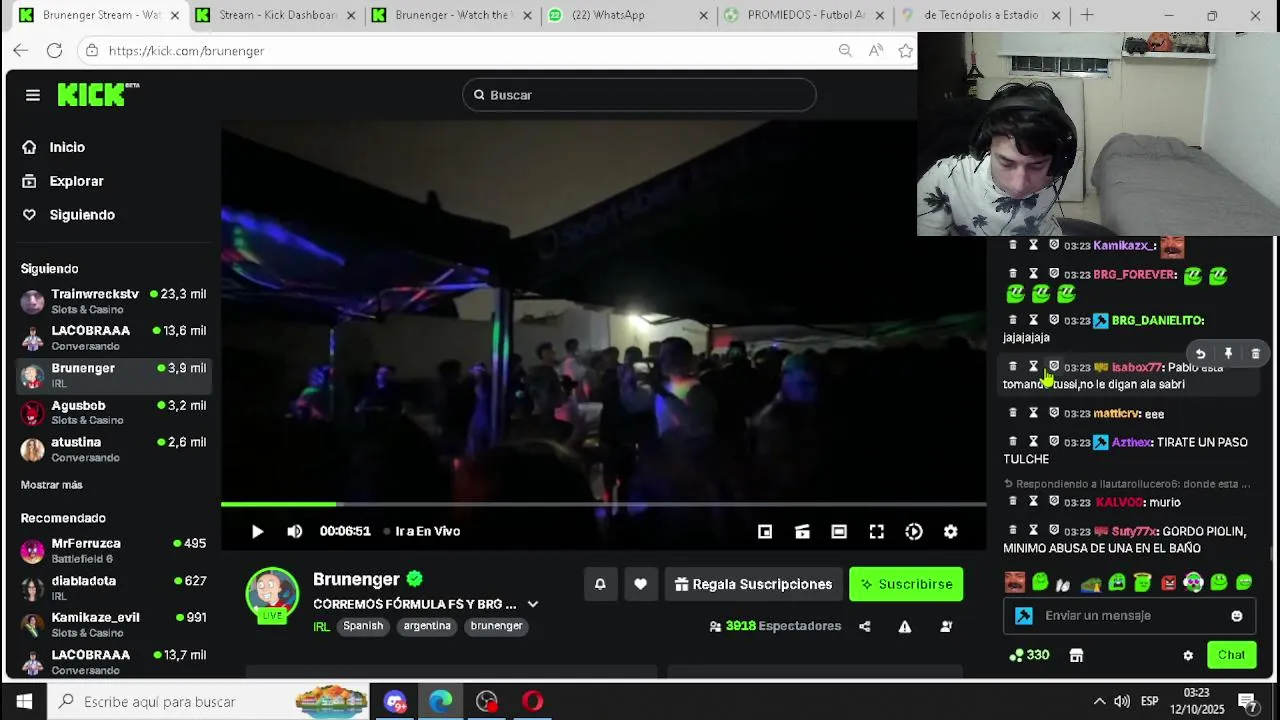The height and width of the screenshot is (720, 1280).
Task: Open the Kick hamburger menu
Action: click(x=33, y=95)
